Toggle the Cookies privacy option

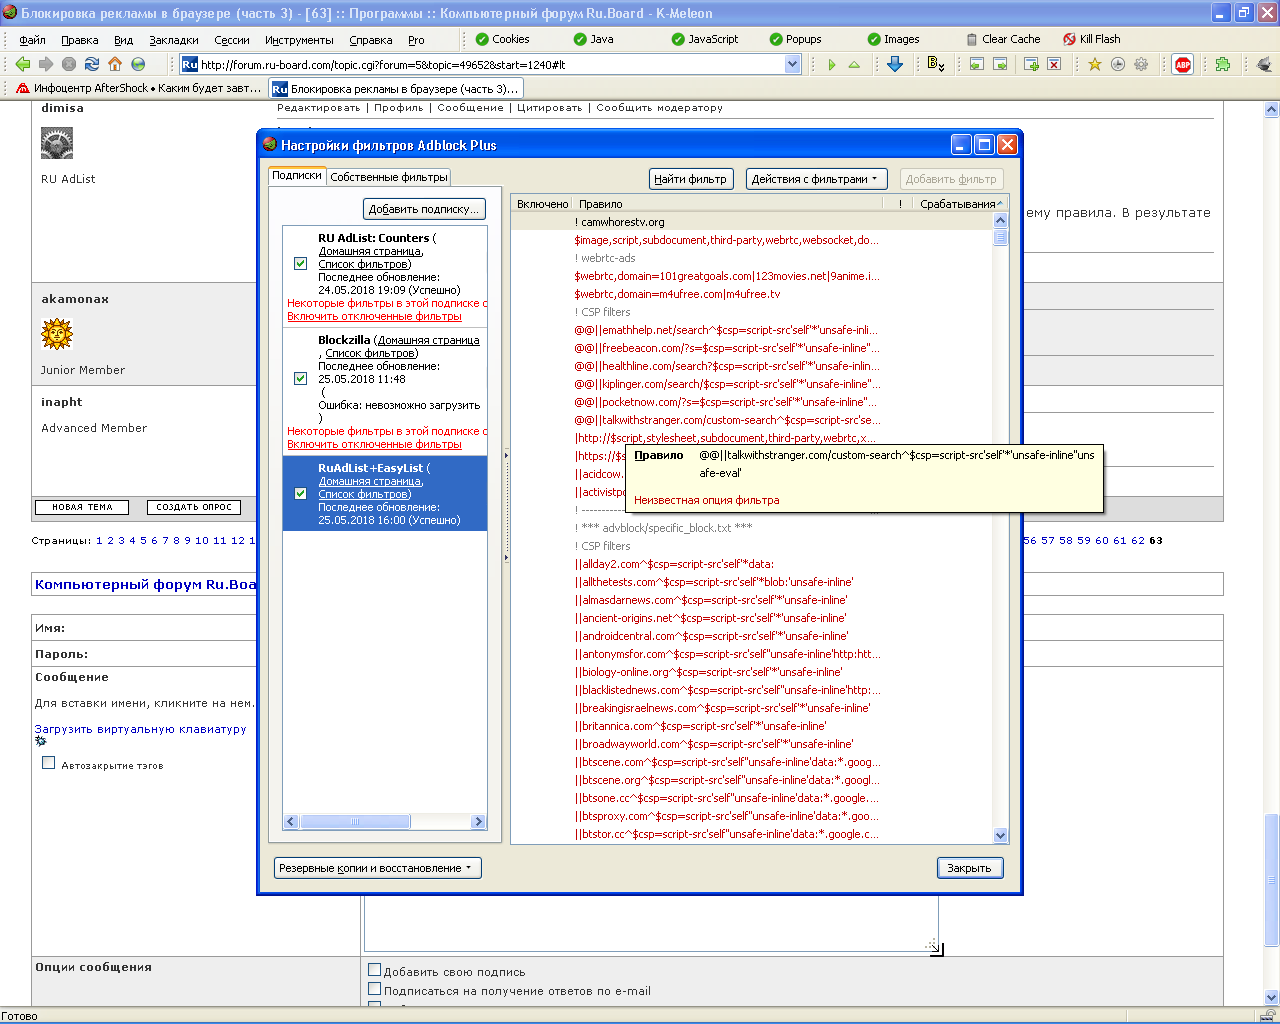502,39
